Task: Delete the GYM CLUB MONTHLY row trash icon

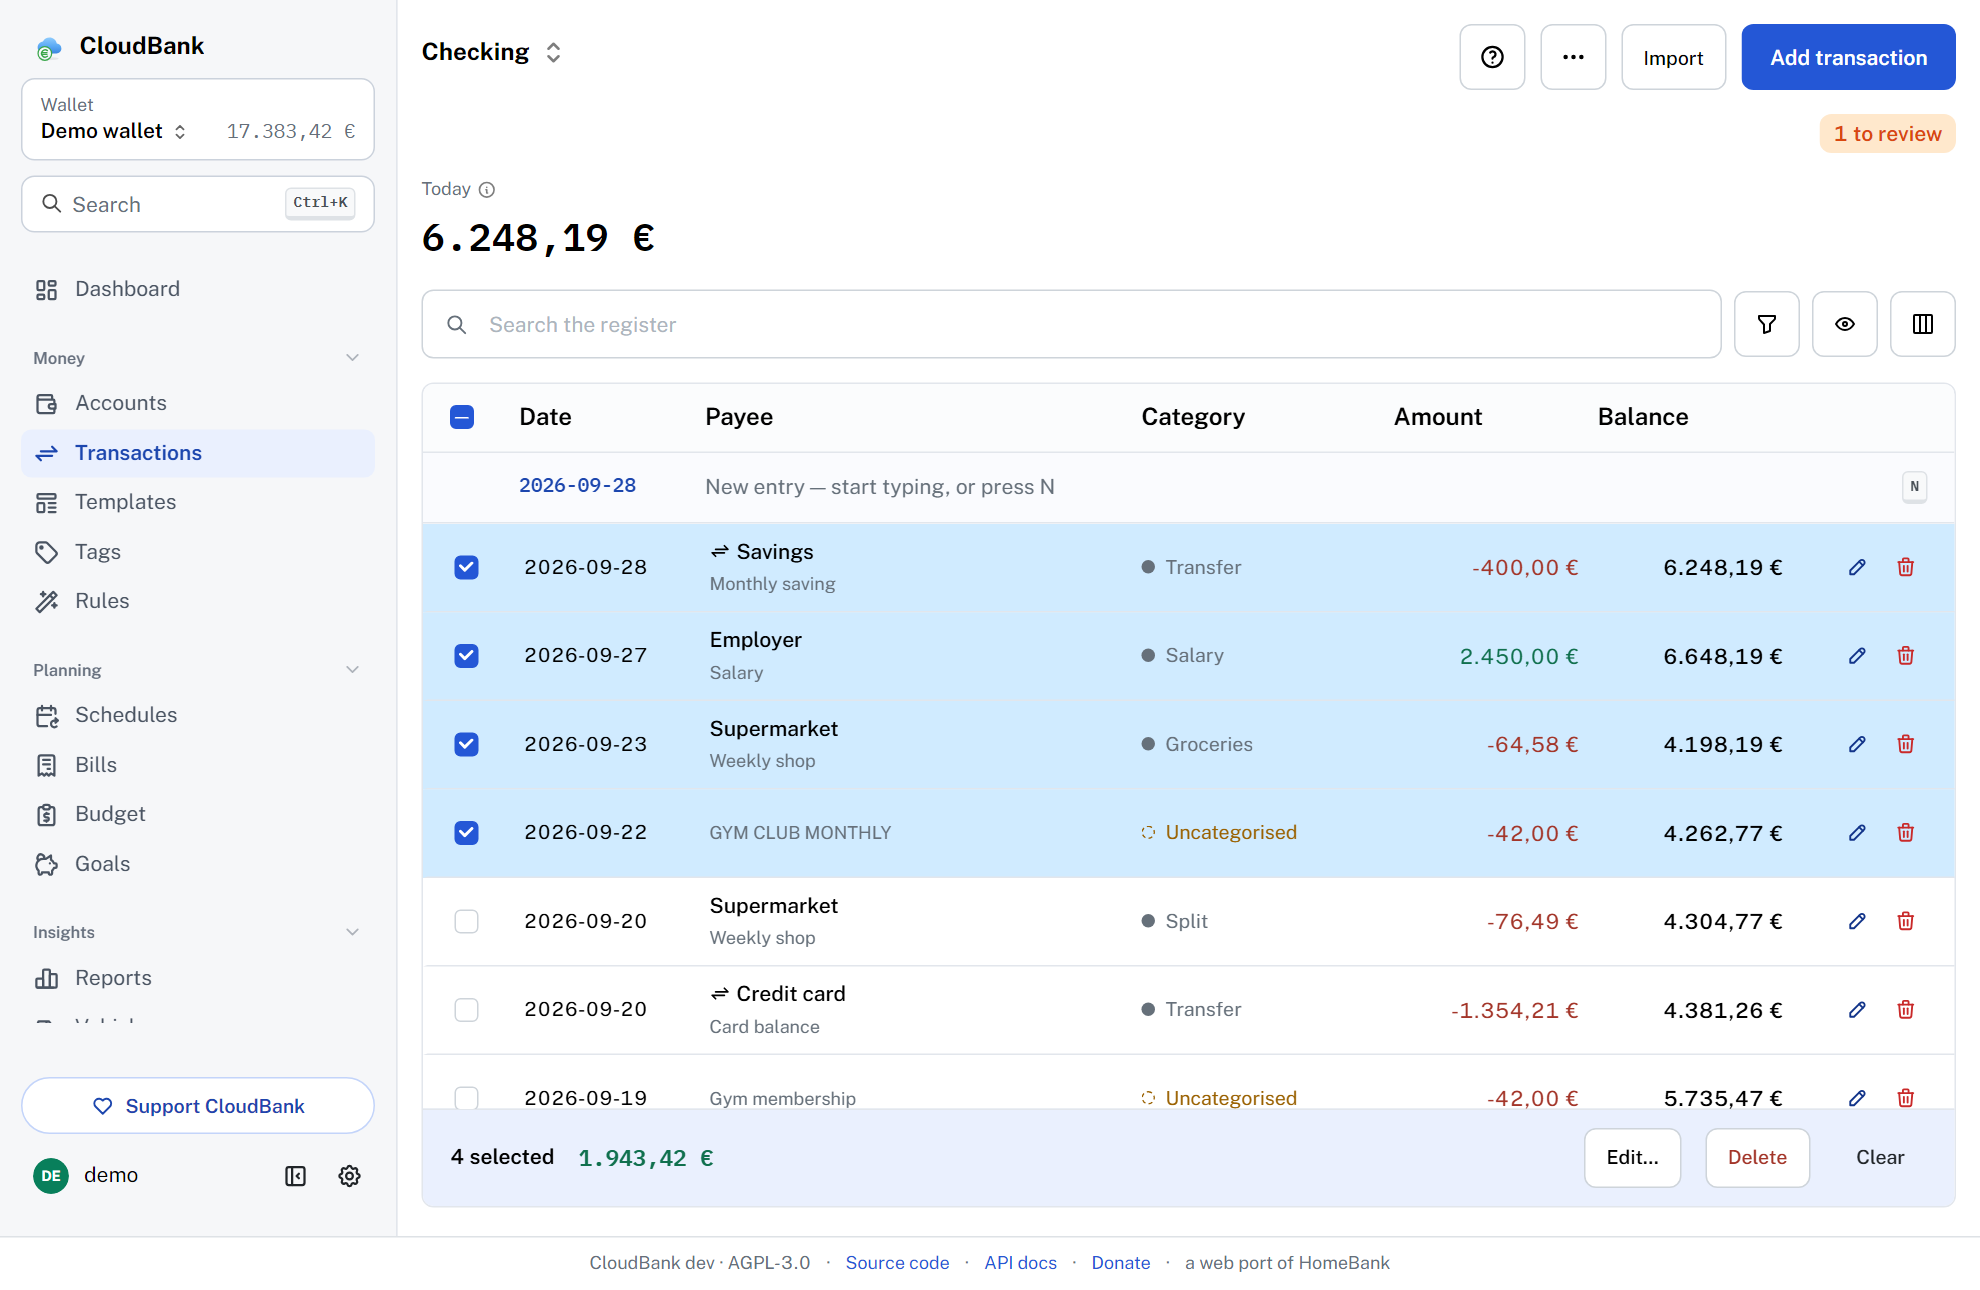Action: coord(1906,832)
